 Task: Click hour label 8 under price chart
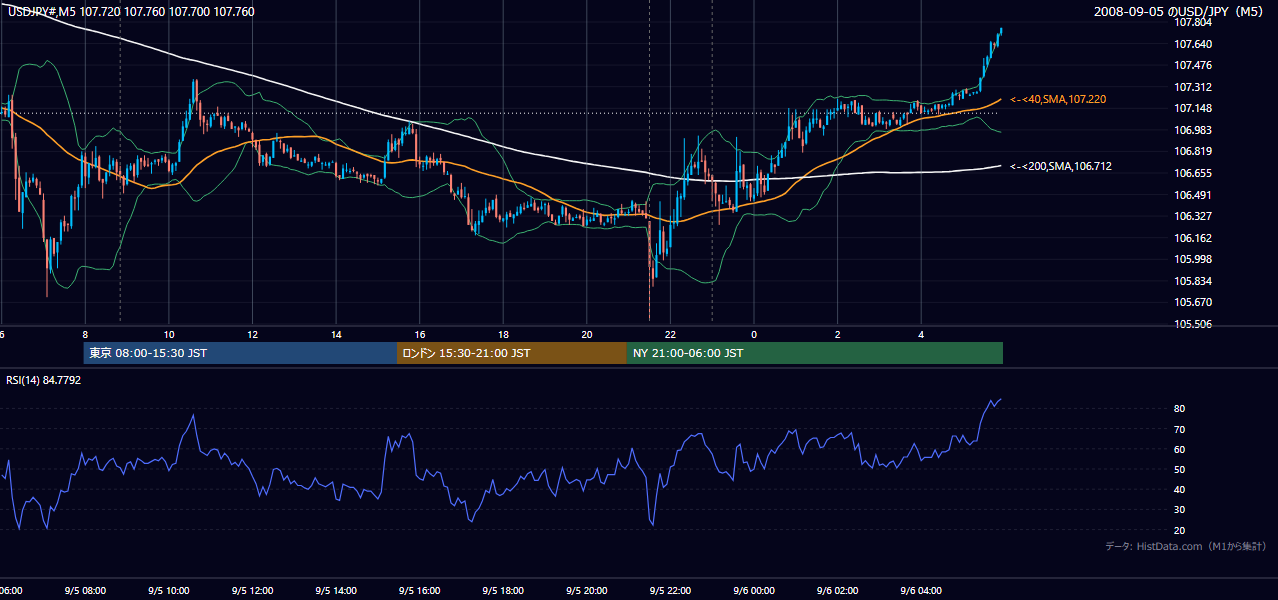[85, 334]
